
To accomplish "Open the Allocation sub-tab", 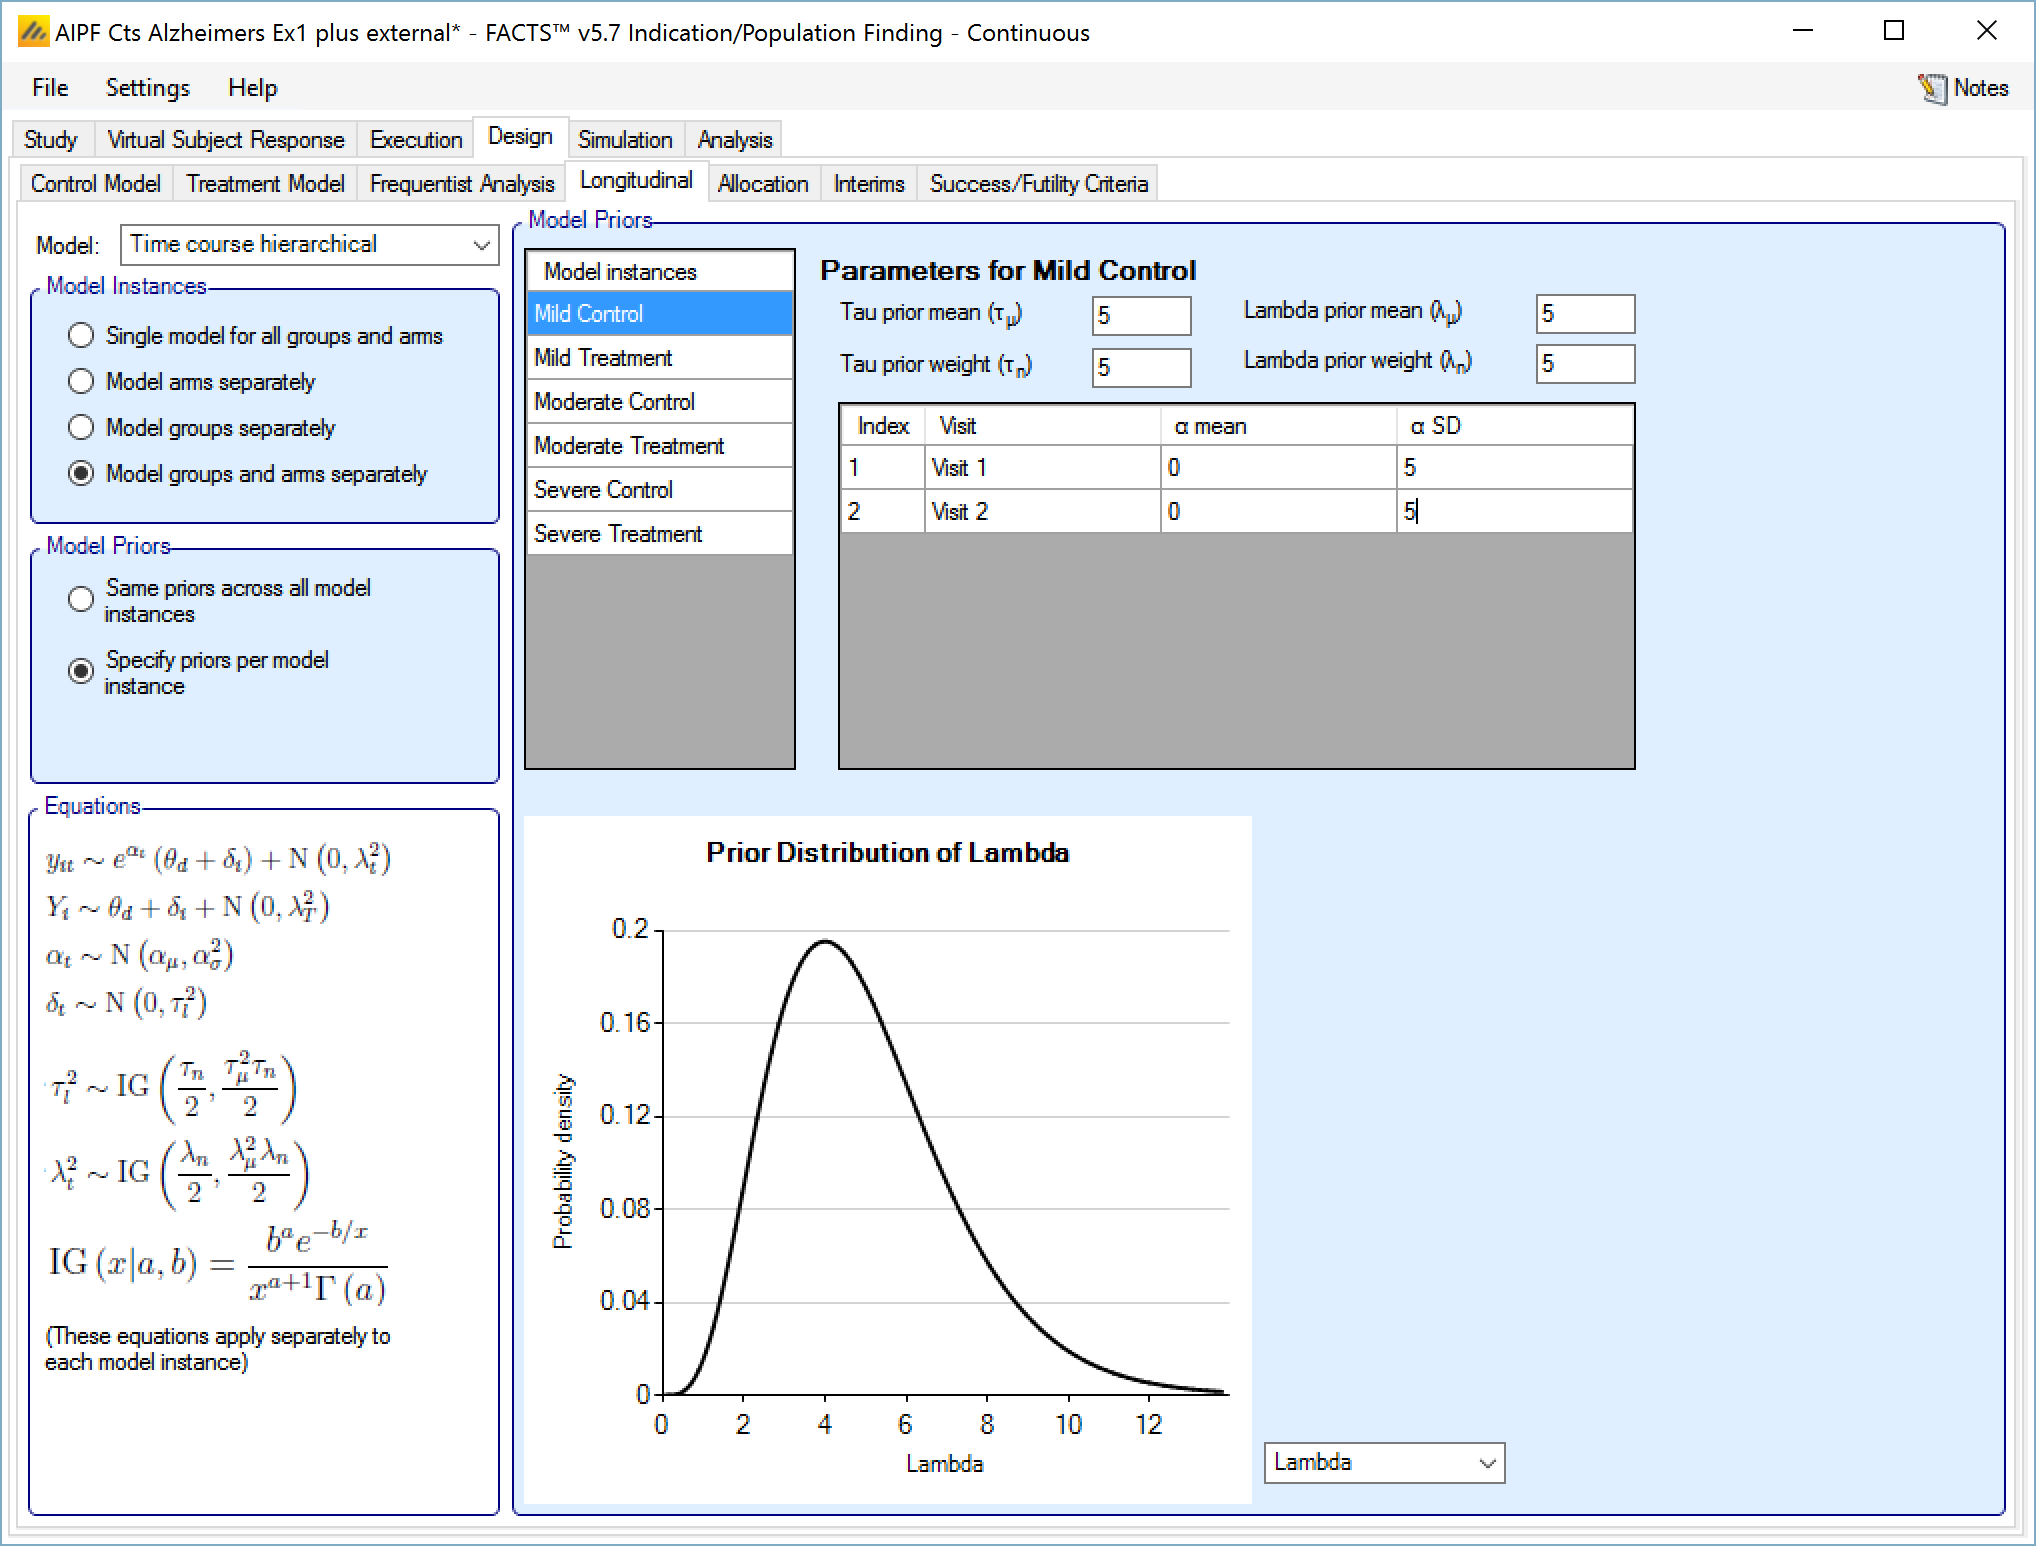I will [763, 184].
